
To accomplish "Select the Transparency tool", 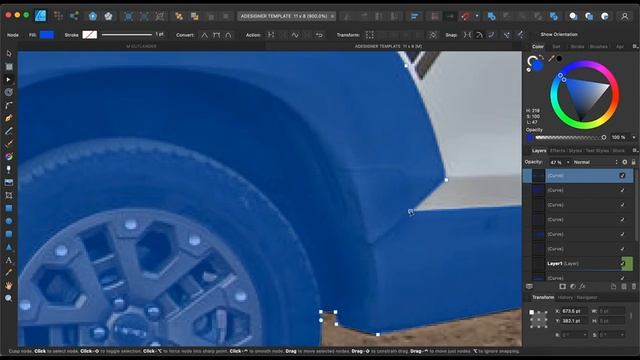I will tap(9, 169).
